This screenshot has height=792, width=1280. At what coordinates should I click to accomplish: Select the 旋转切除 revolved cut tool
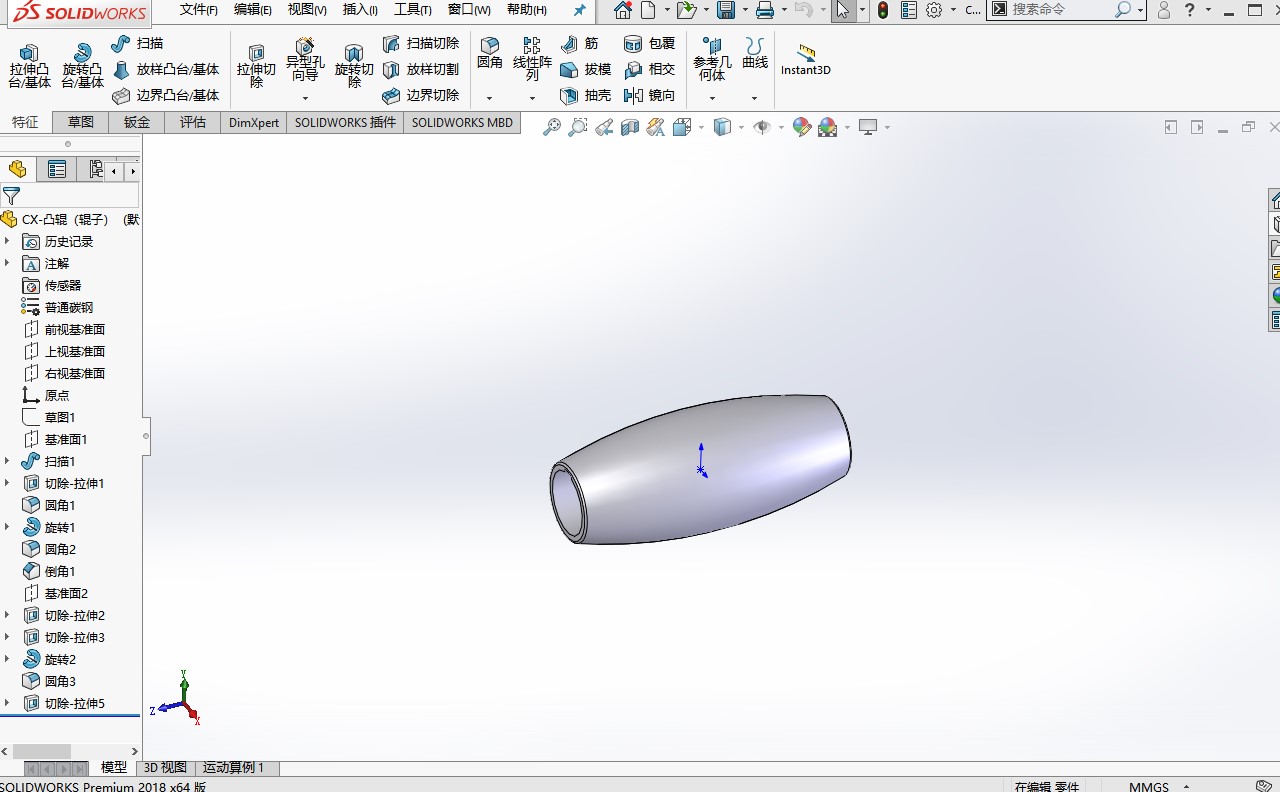(x=354, y=66)
